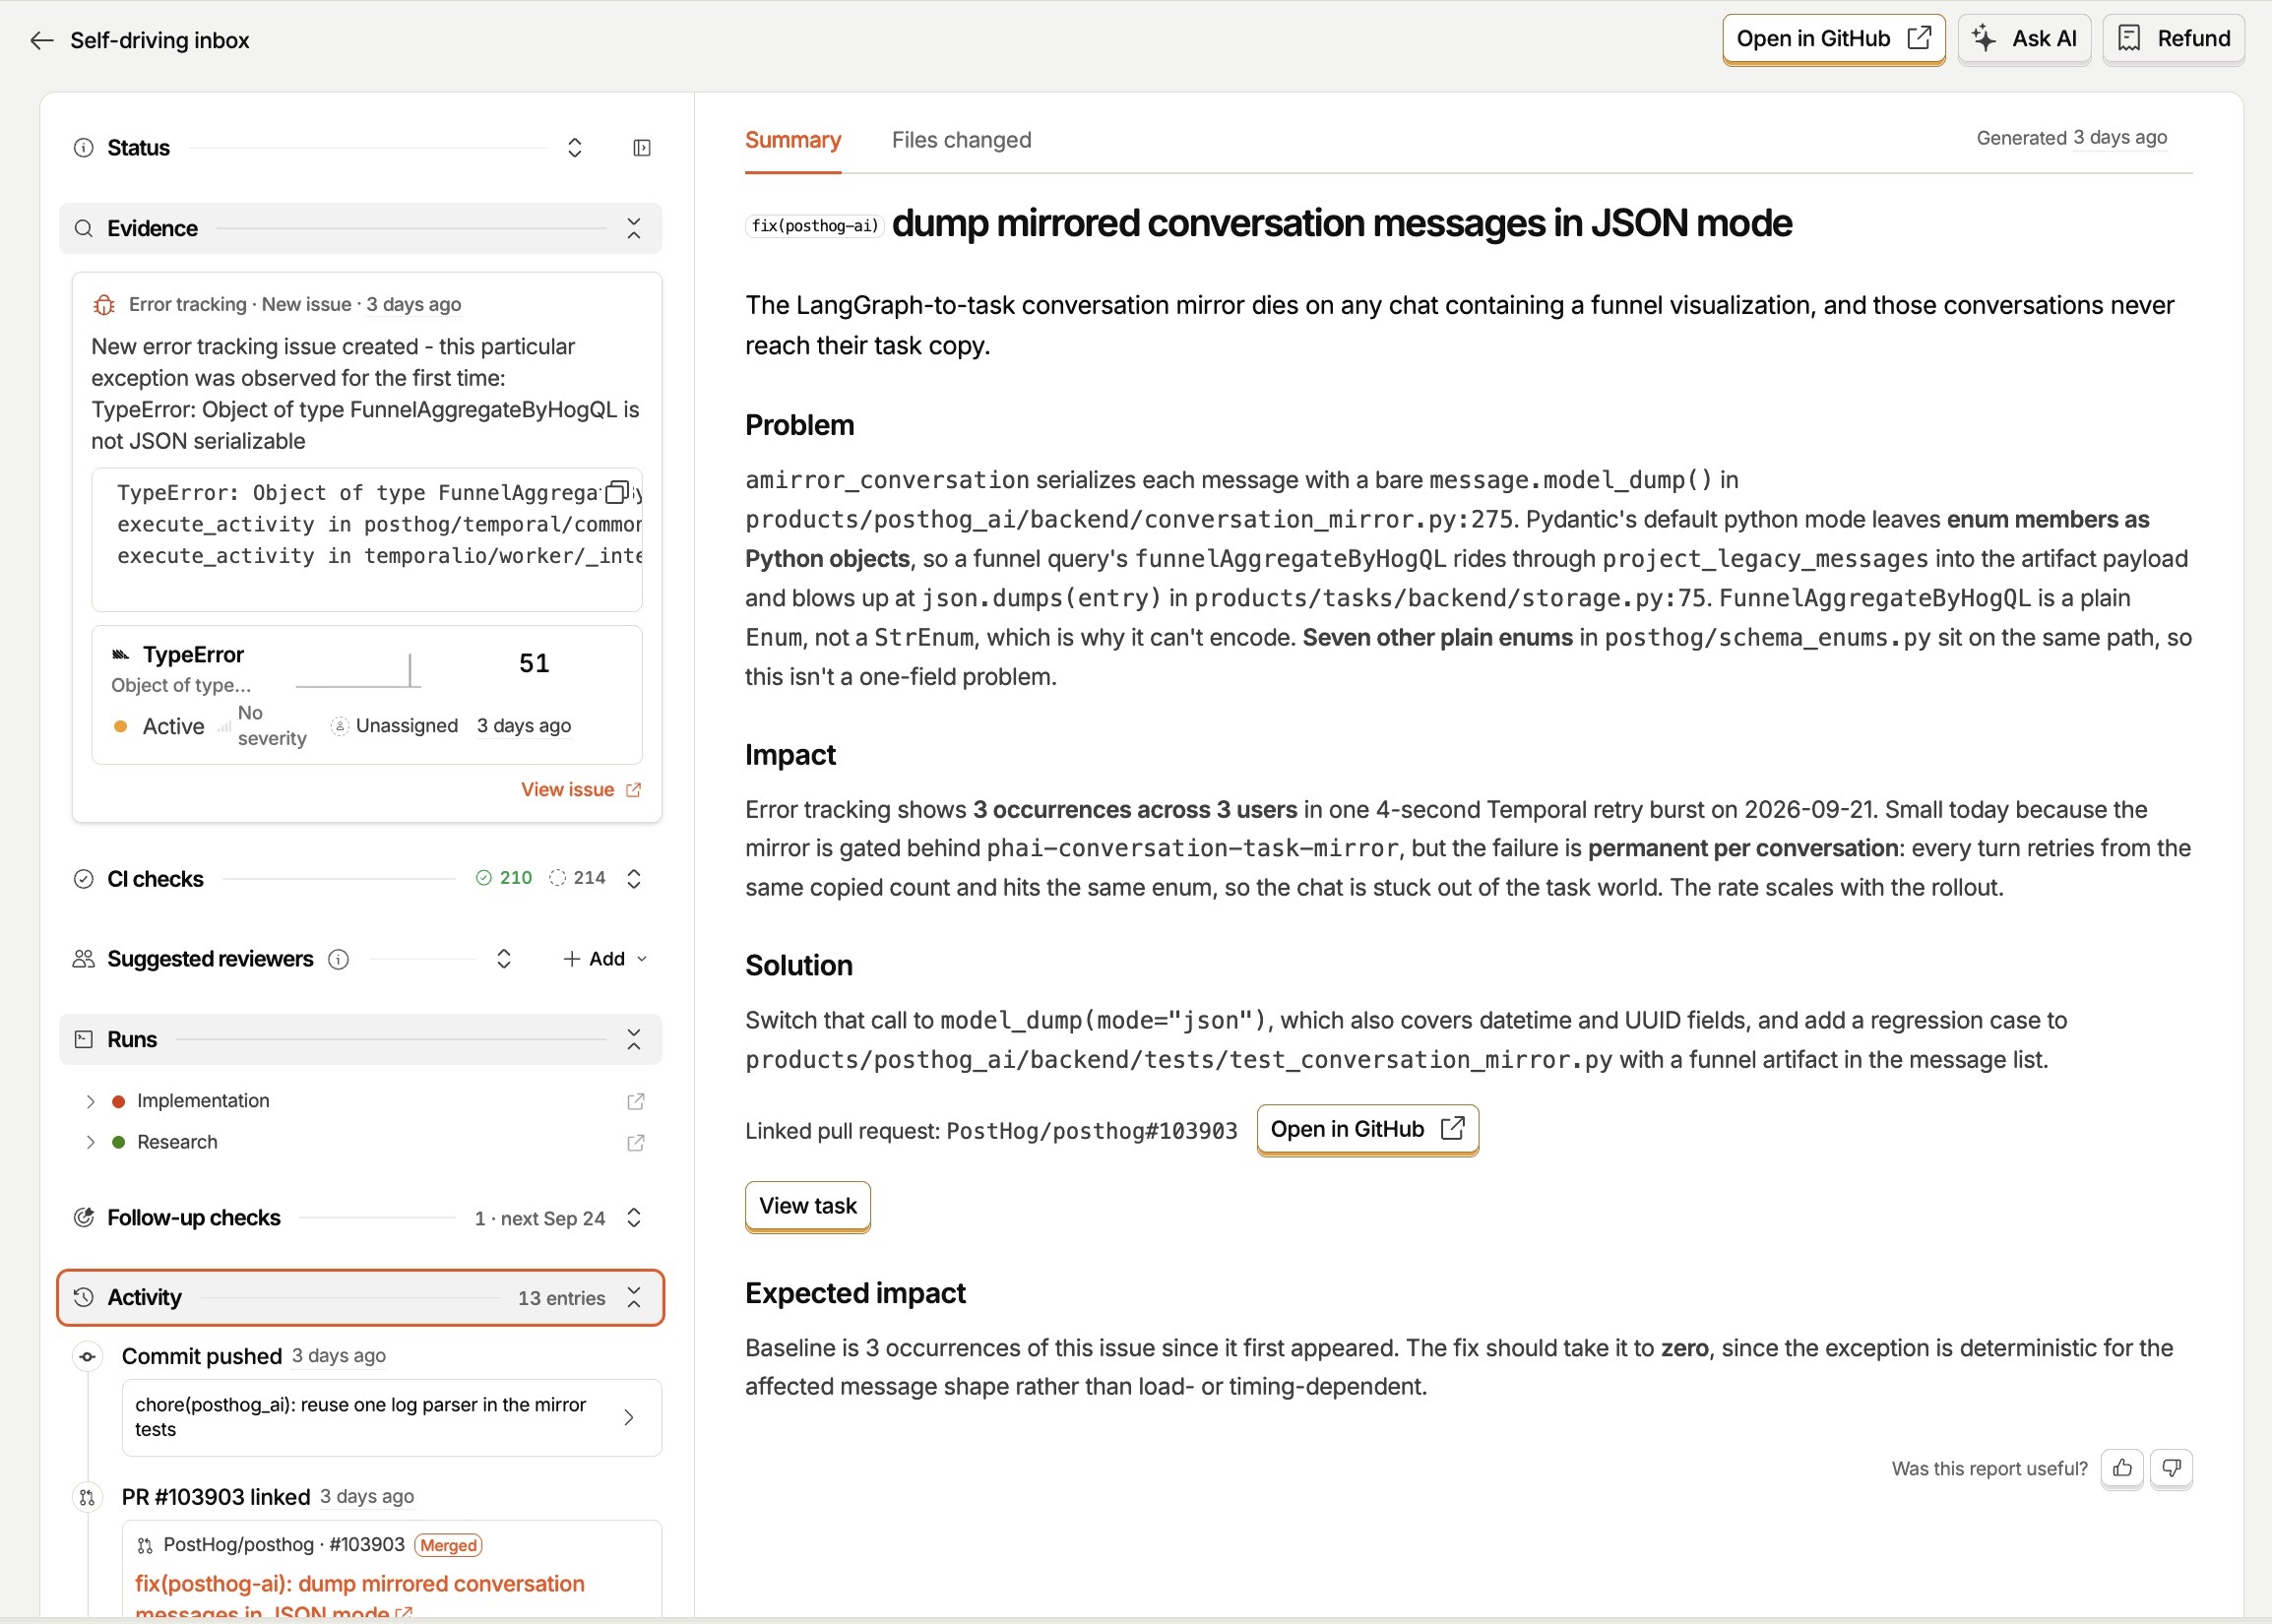Copy the TypeError stack trace snippet
Viewport: 2272px width, 1624px height.
point(618,491)
